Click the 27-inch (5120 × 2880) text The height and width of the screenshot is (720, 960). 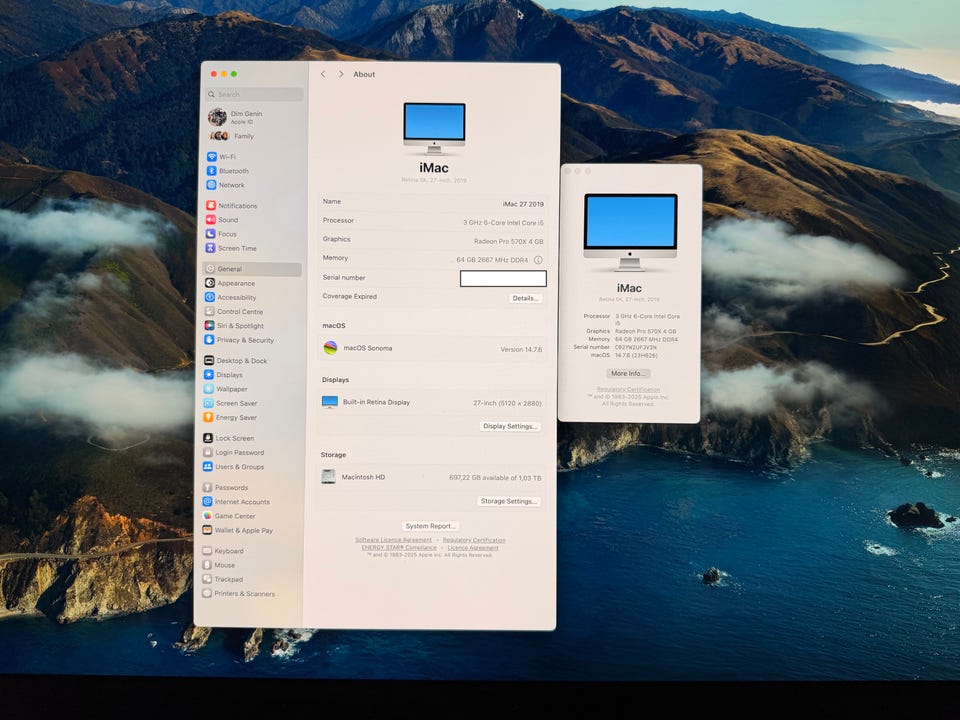(507, 403)
